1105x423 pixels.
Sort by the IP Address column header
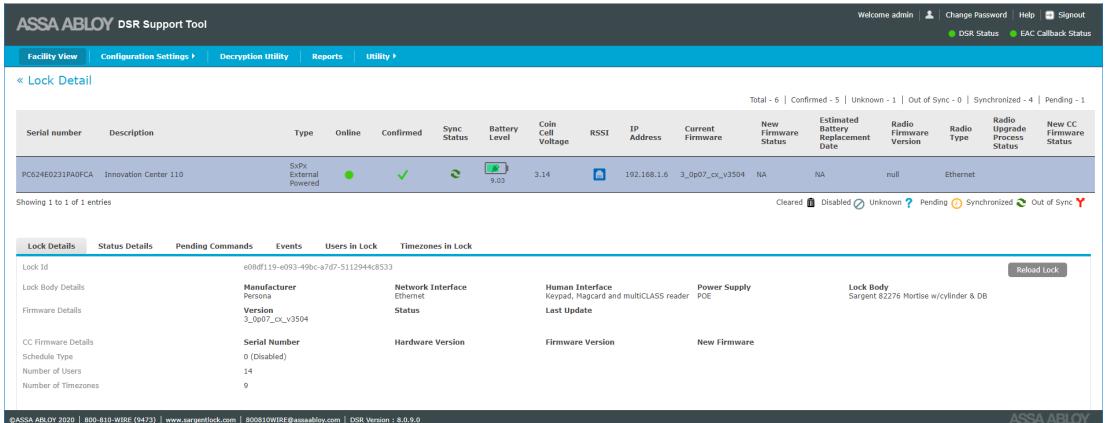click(x=645, y=133)
